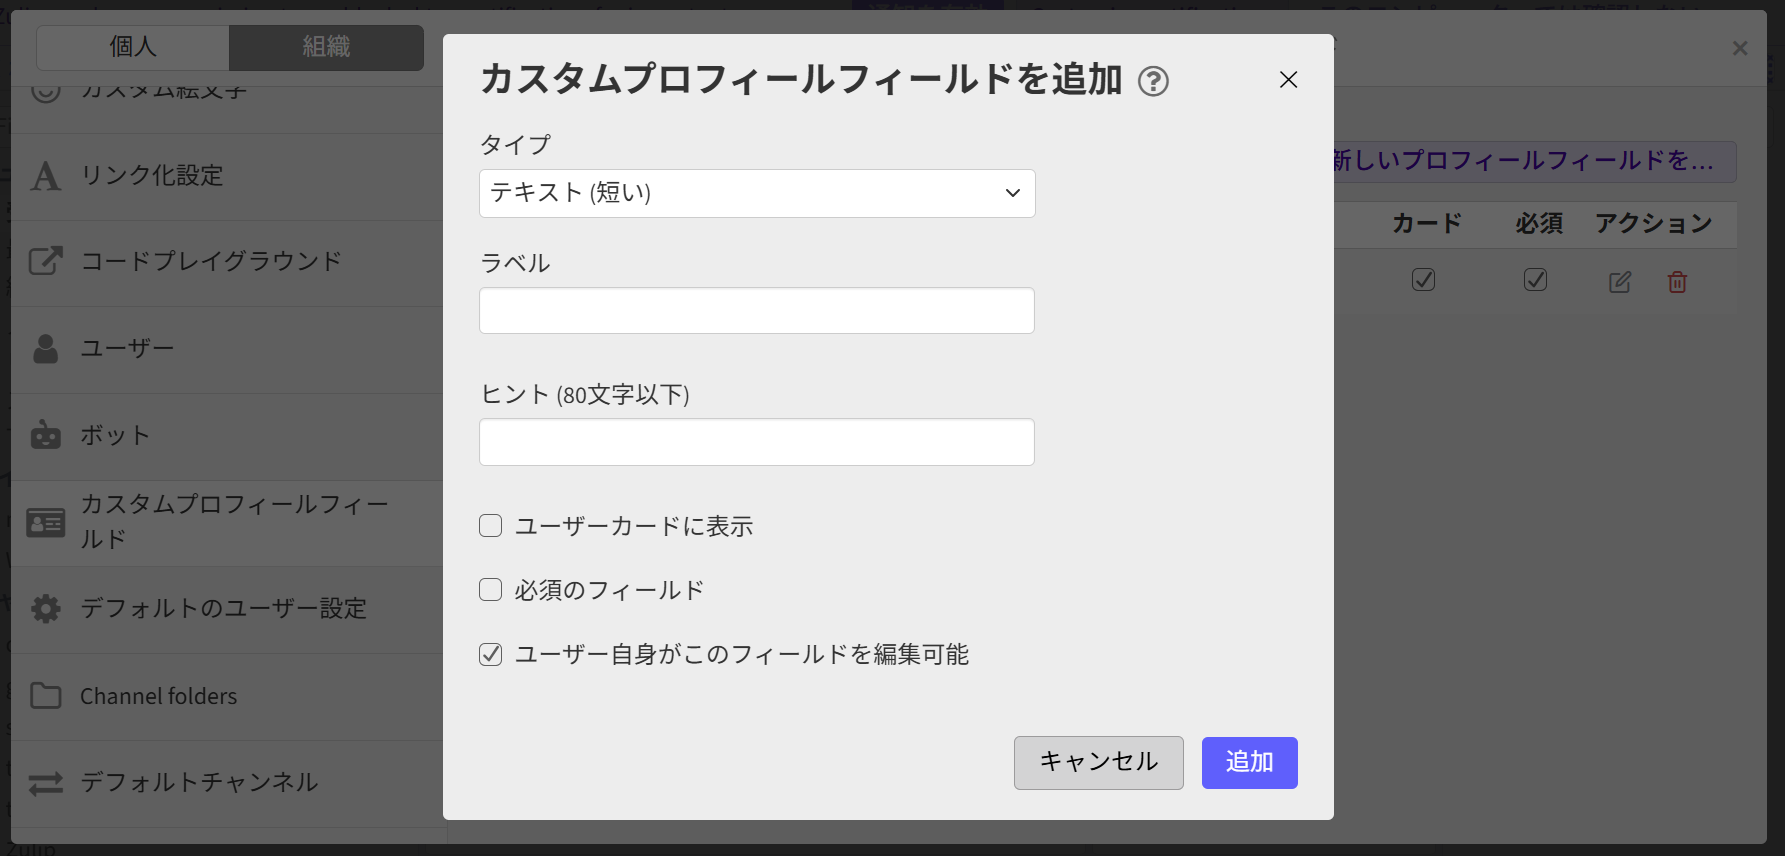Switch to the 組織 tab
Viewport: 1785px width, 856px height.
coord(327,47)
